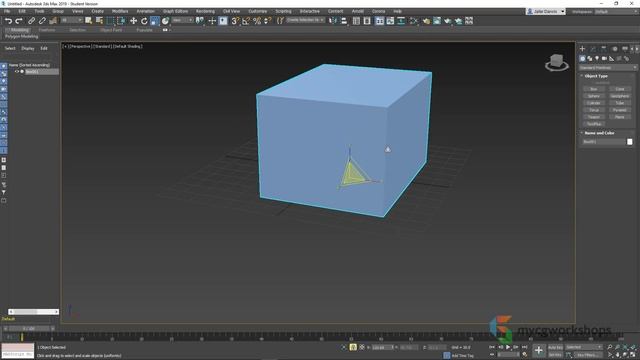Viewport: 640px width, 360px height.
Task: Select the Unlink Selection tool
Action: tap(42, 21)
